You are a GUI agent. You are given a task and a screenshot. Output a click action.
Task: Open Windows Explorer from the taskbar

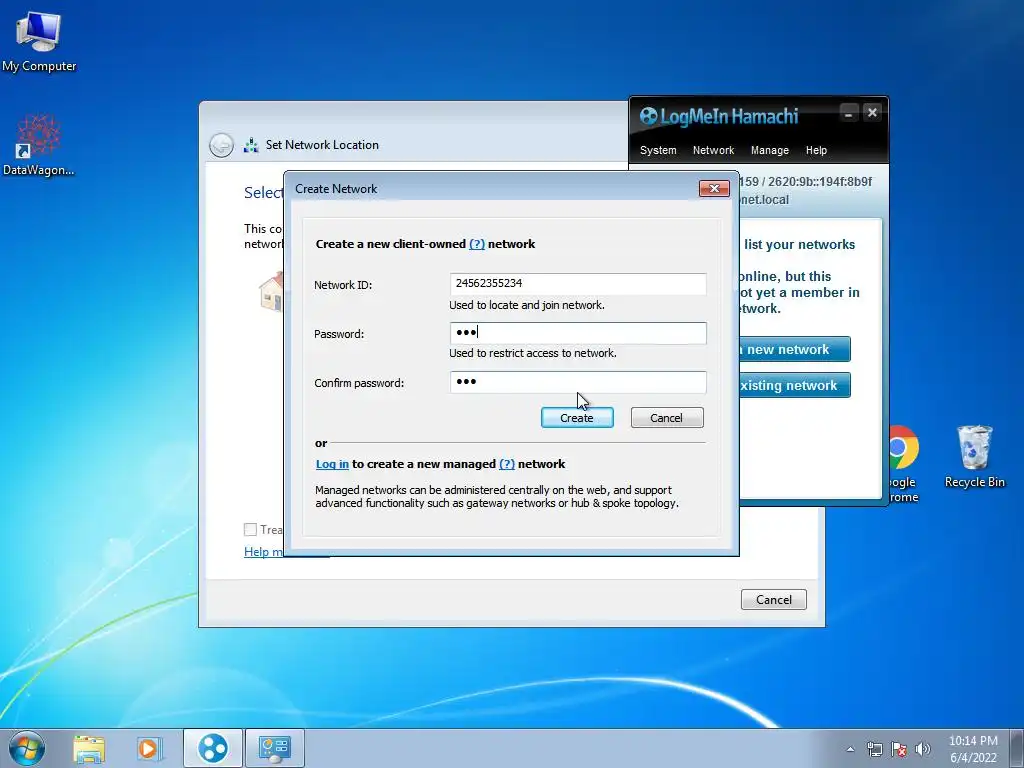[x=89, y=748]
